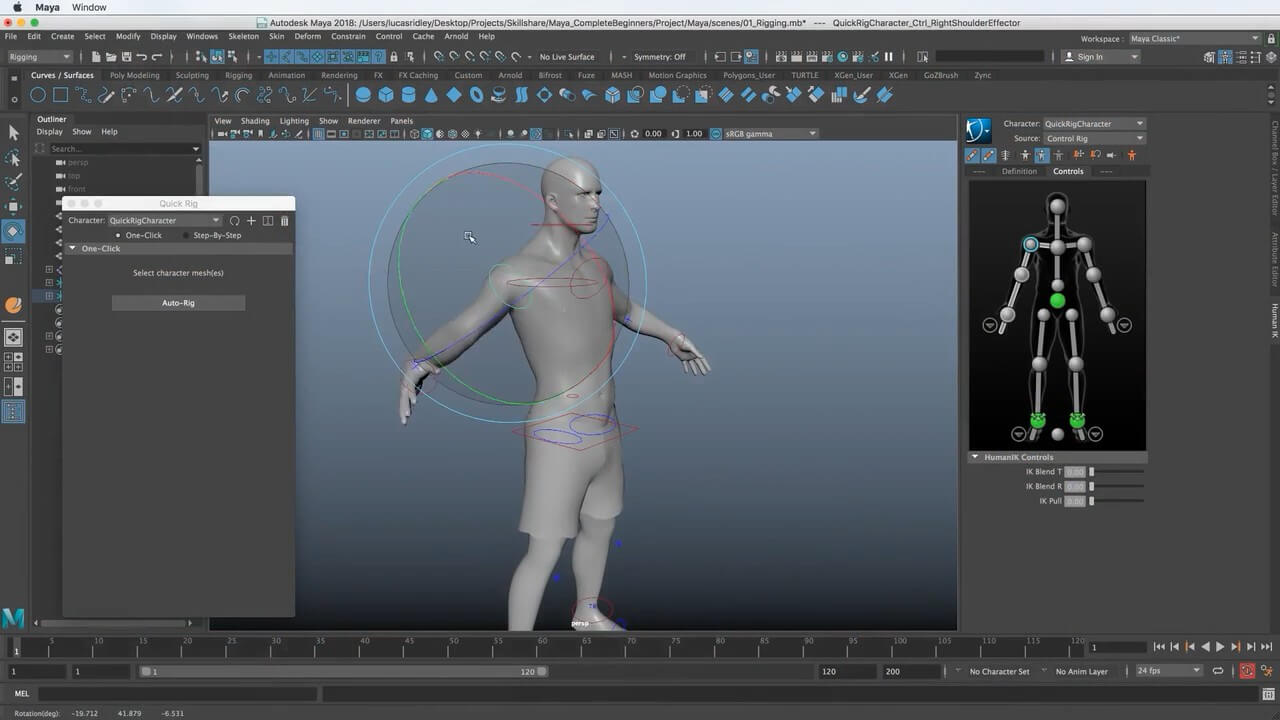
Task: Adjust the IK Blend T slider
Action: tap(1092, 471)
